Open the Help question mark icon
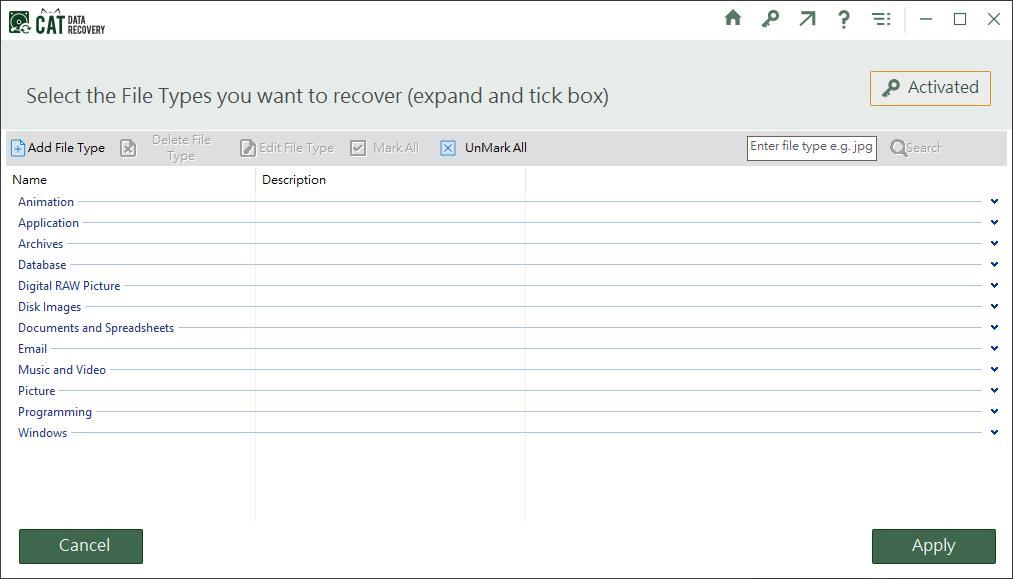Viewport: 1013px width, 579px height. tap(844, 18)
